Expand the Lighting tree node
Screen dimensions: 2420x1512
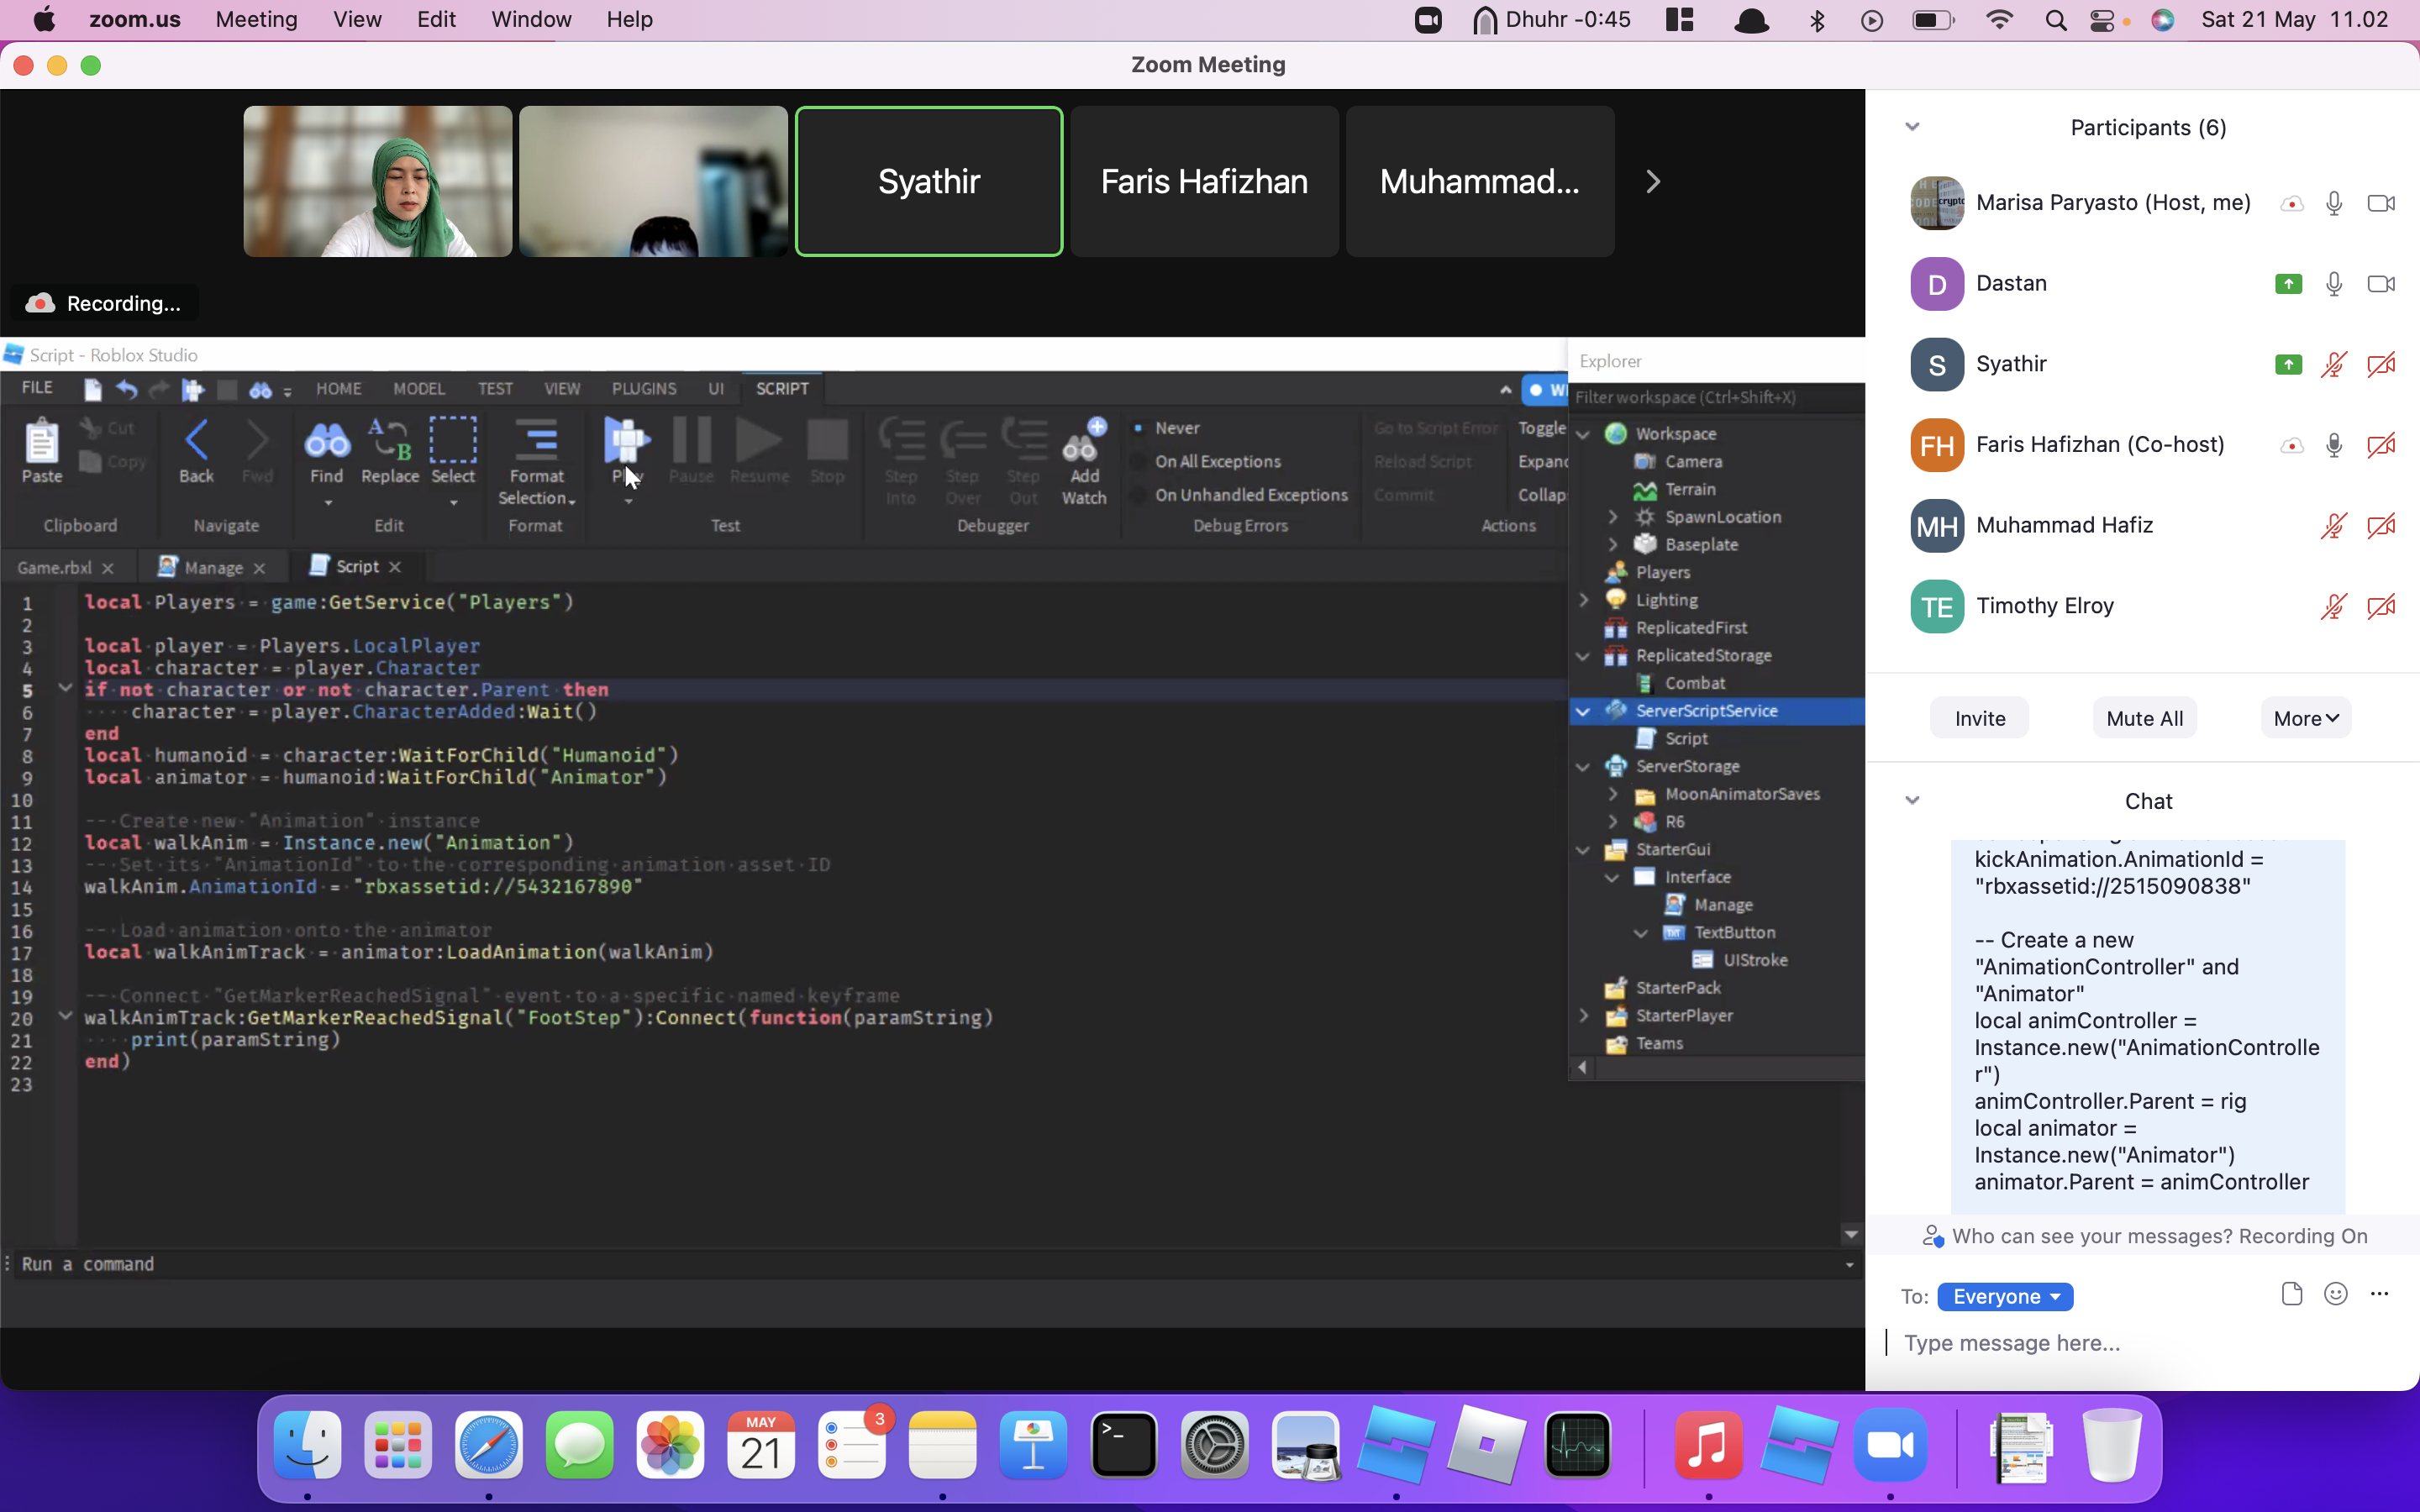pyautogui.click(x=1583, y=600)
